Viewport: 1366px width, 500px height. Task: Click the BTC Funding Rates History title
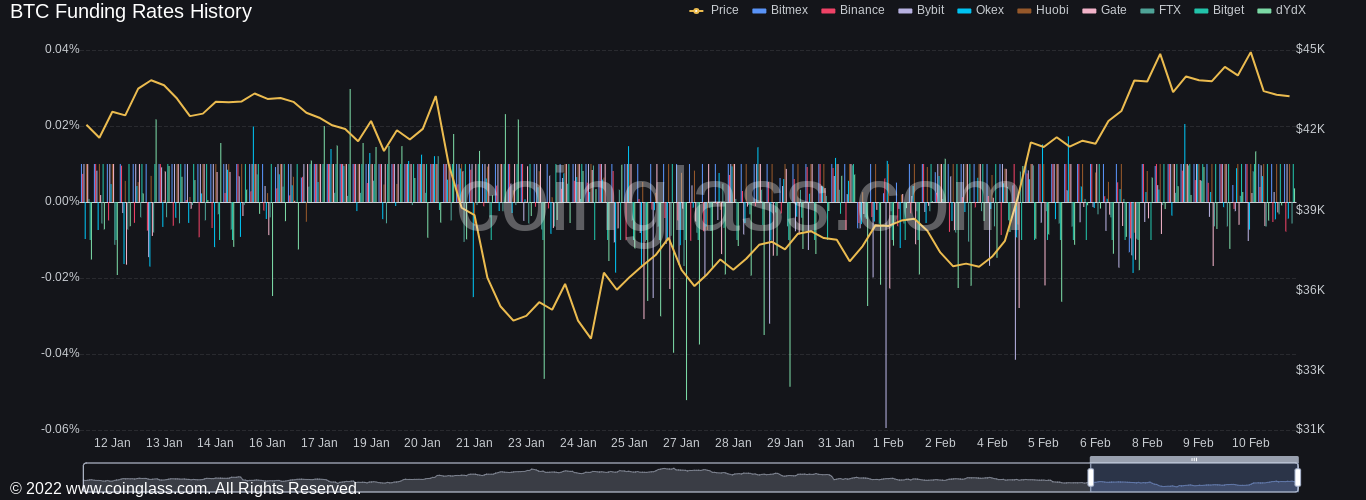click(x=131, y=12)
